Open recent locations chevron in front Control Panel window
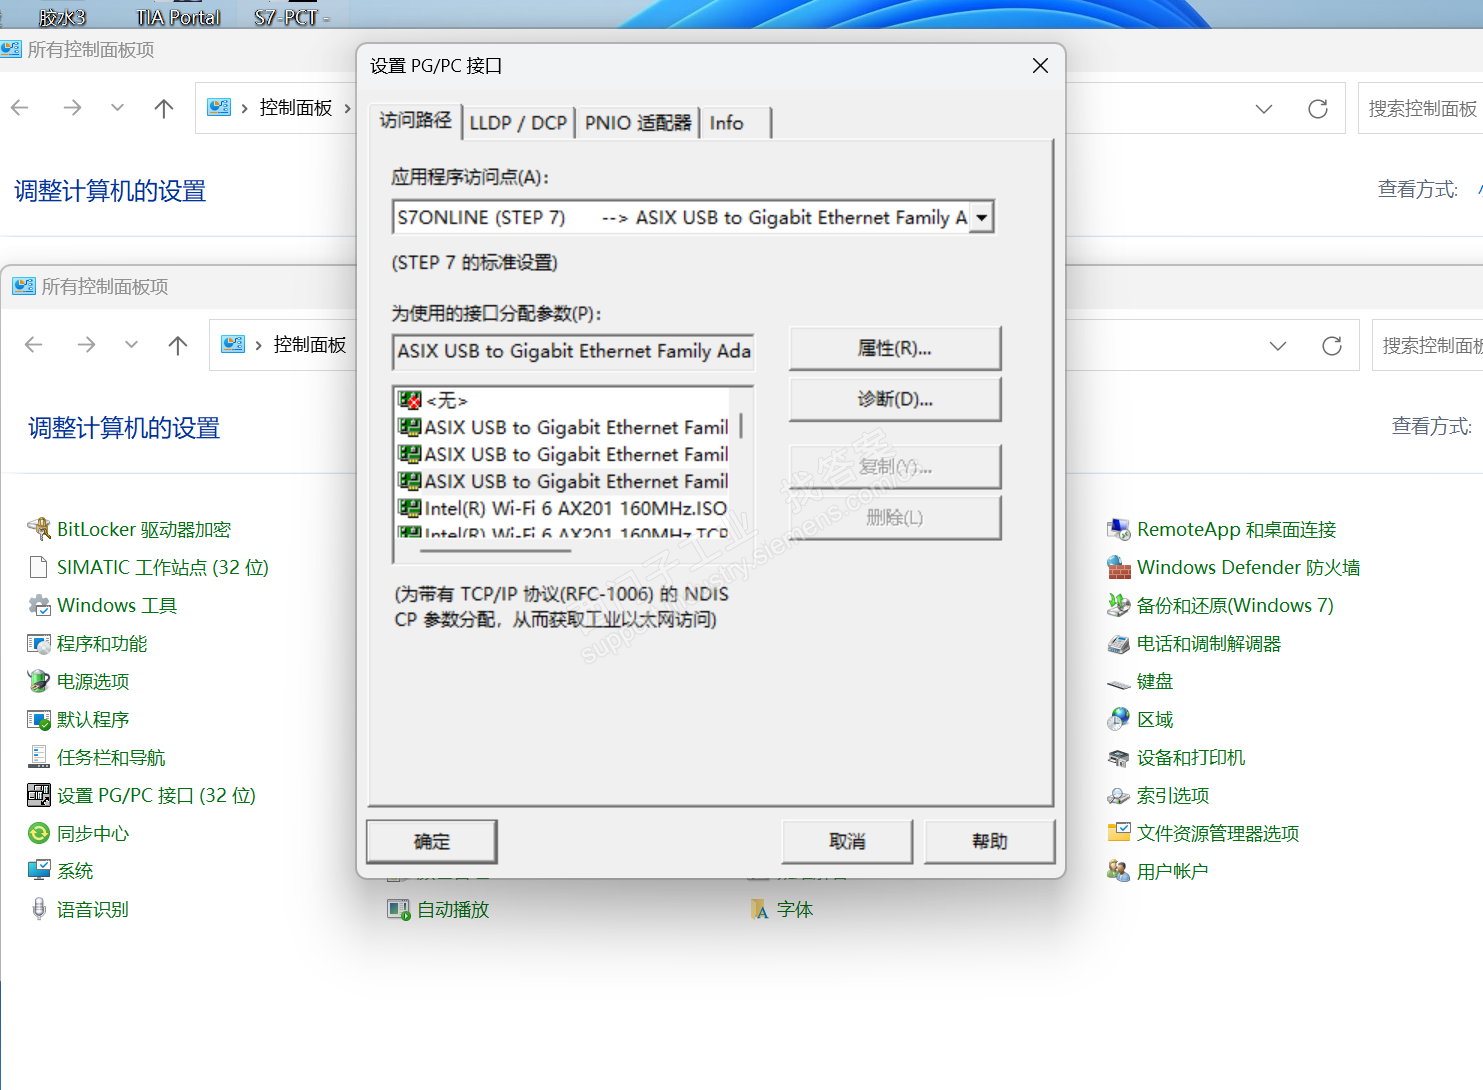Image resolution: width=1483 pixels, height=1090 pixels. pyautogui.click(x=131, y=345)
